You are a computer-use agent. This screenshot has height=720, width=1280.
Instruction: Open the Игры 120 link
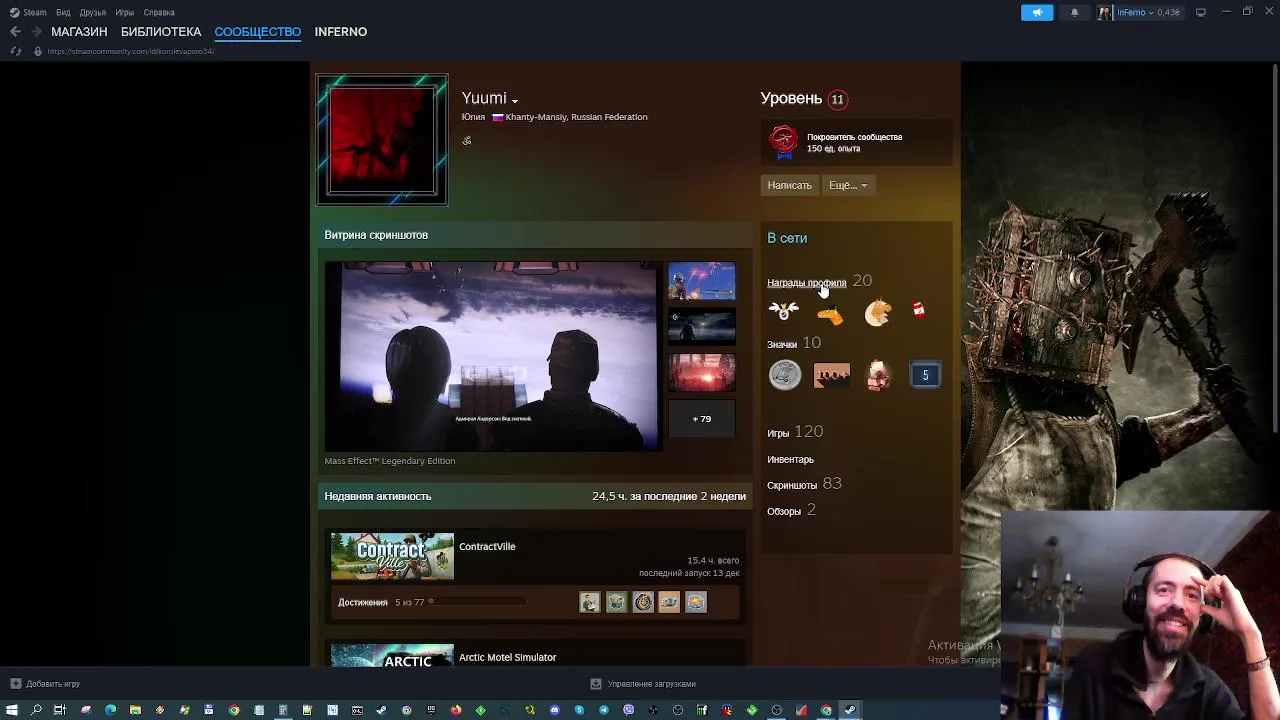coord(795,432)
